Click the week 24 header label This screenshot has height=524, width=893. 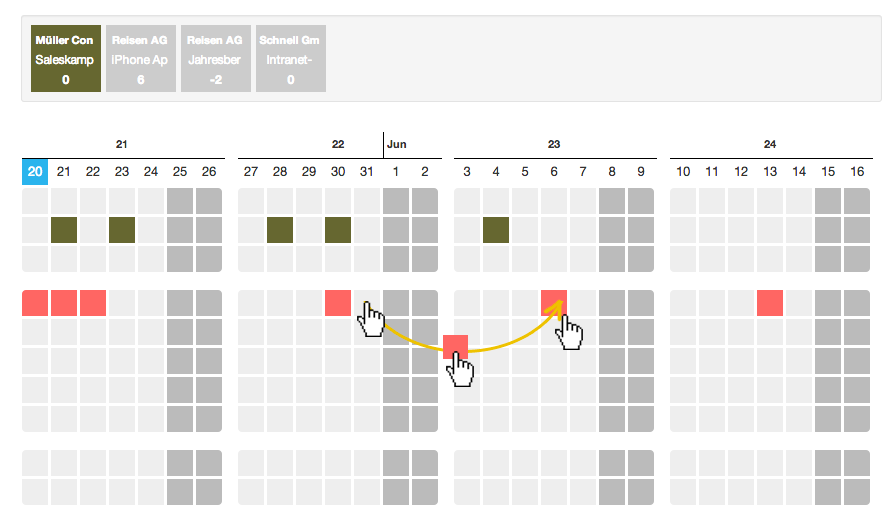click(x=770, y=144)
